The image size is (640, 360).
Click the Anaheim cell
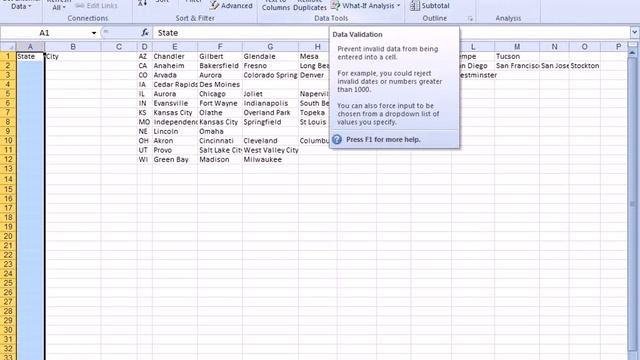175,66
